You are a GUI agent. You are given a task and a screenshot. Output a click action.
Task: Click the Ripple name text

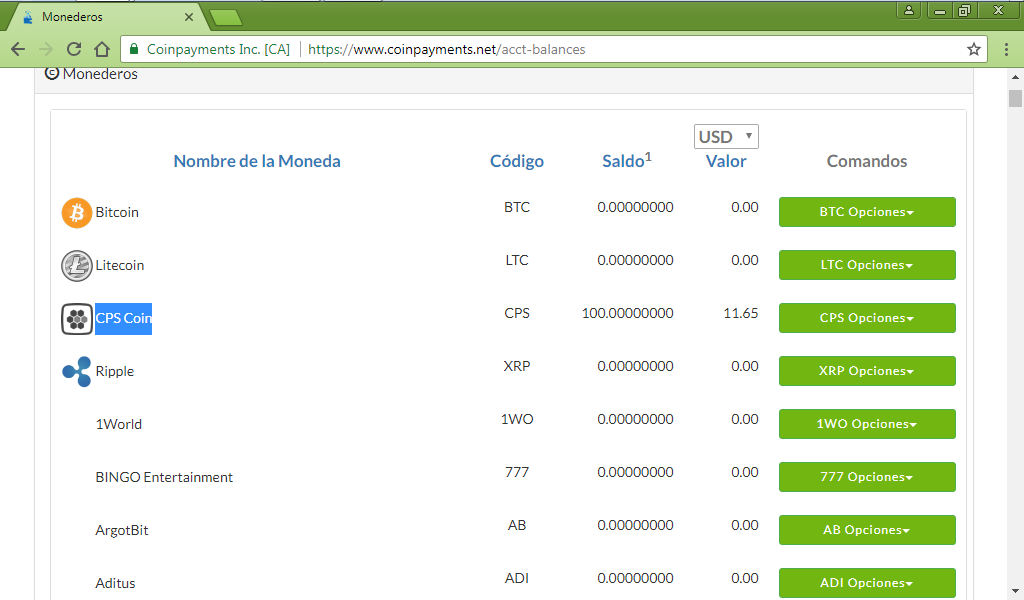pos(114,371)
